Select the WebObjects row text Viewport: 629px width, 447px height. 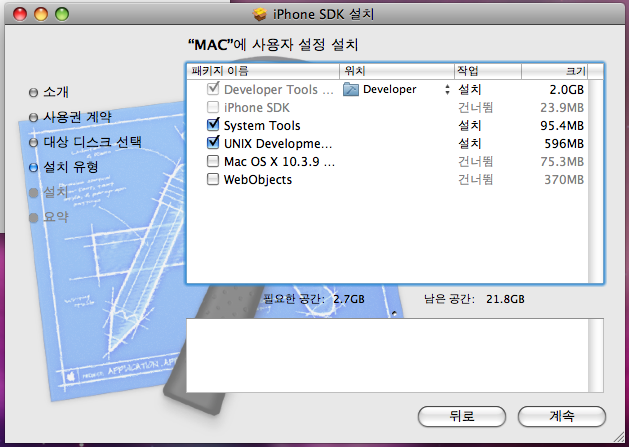click(x=258, y=180)
